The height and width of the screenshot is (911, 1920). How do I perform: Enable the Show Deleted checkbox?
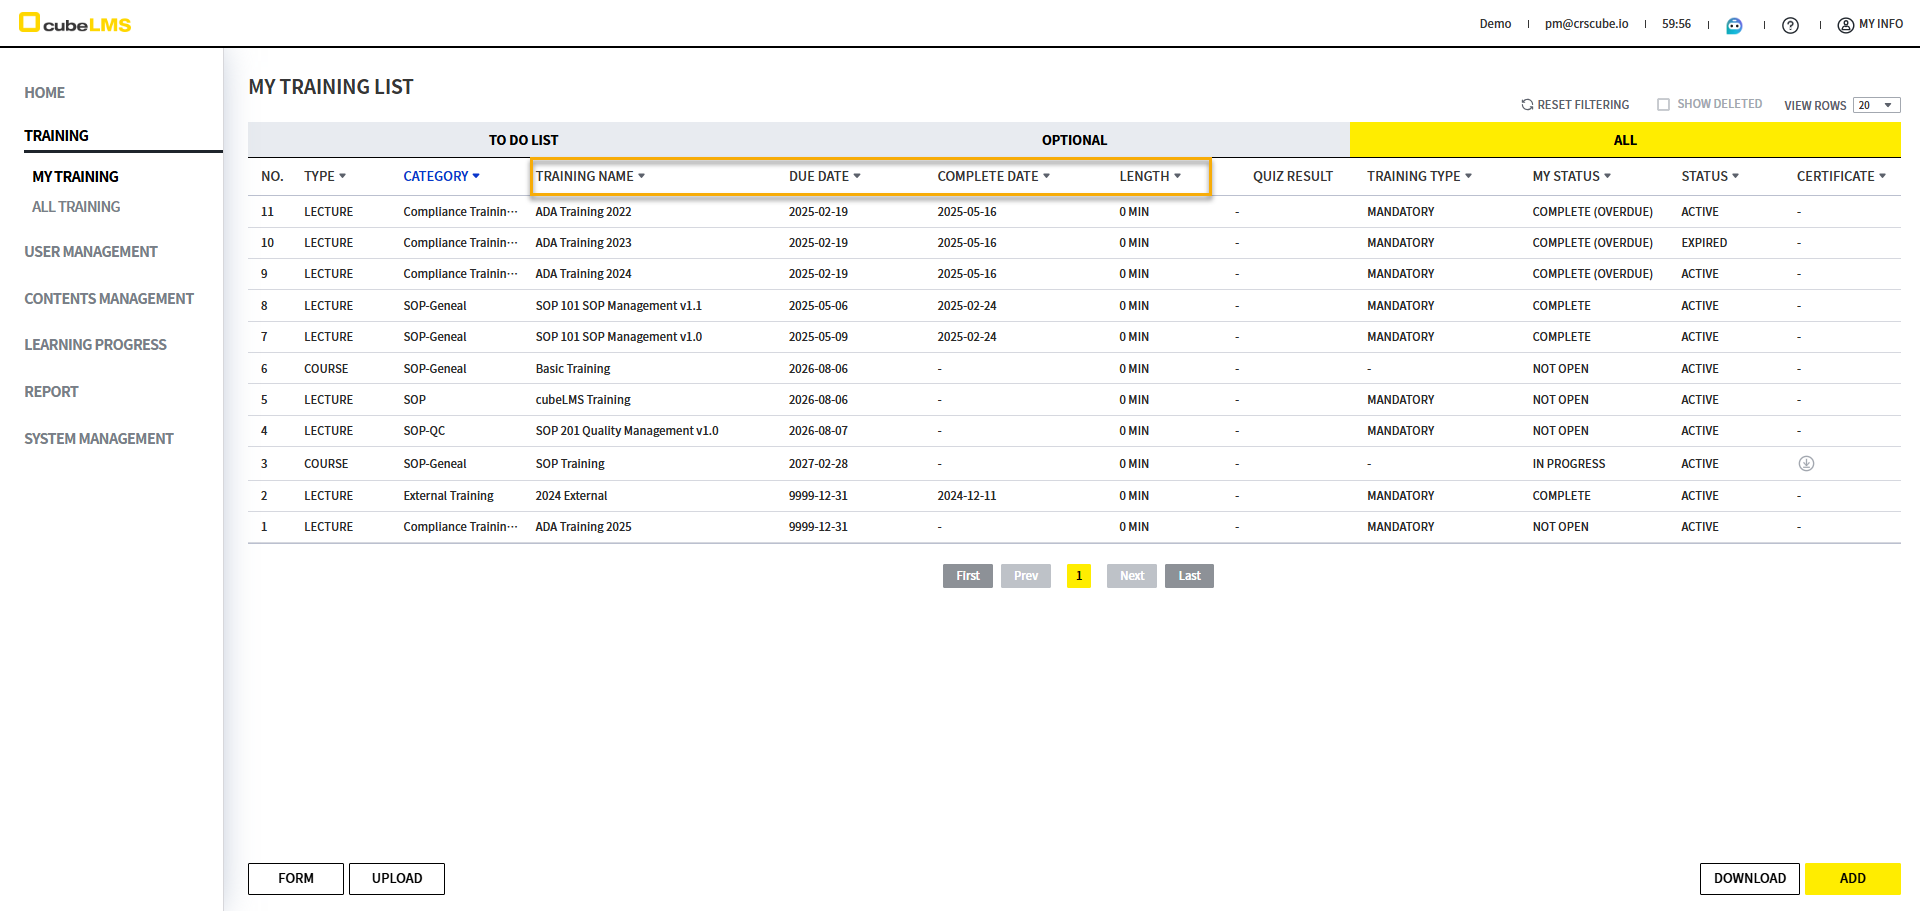1663,105
